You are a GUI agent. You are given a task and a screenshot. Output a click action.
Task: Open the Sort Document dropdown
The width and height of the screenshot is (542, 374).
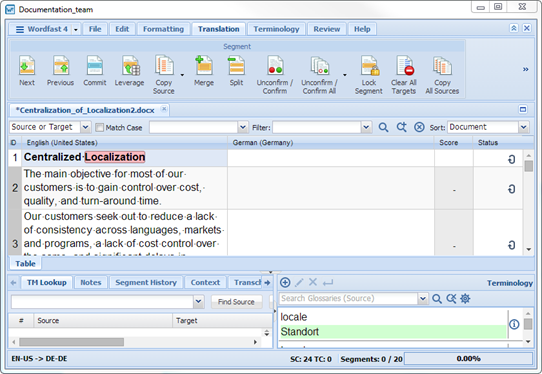click(524, 127)
